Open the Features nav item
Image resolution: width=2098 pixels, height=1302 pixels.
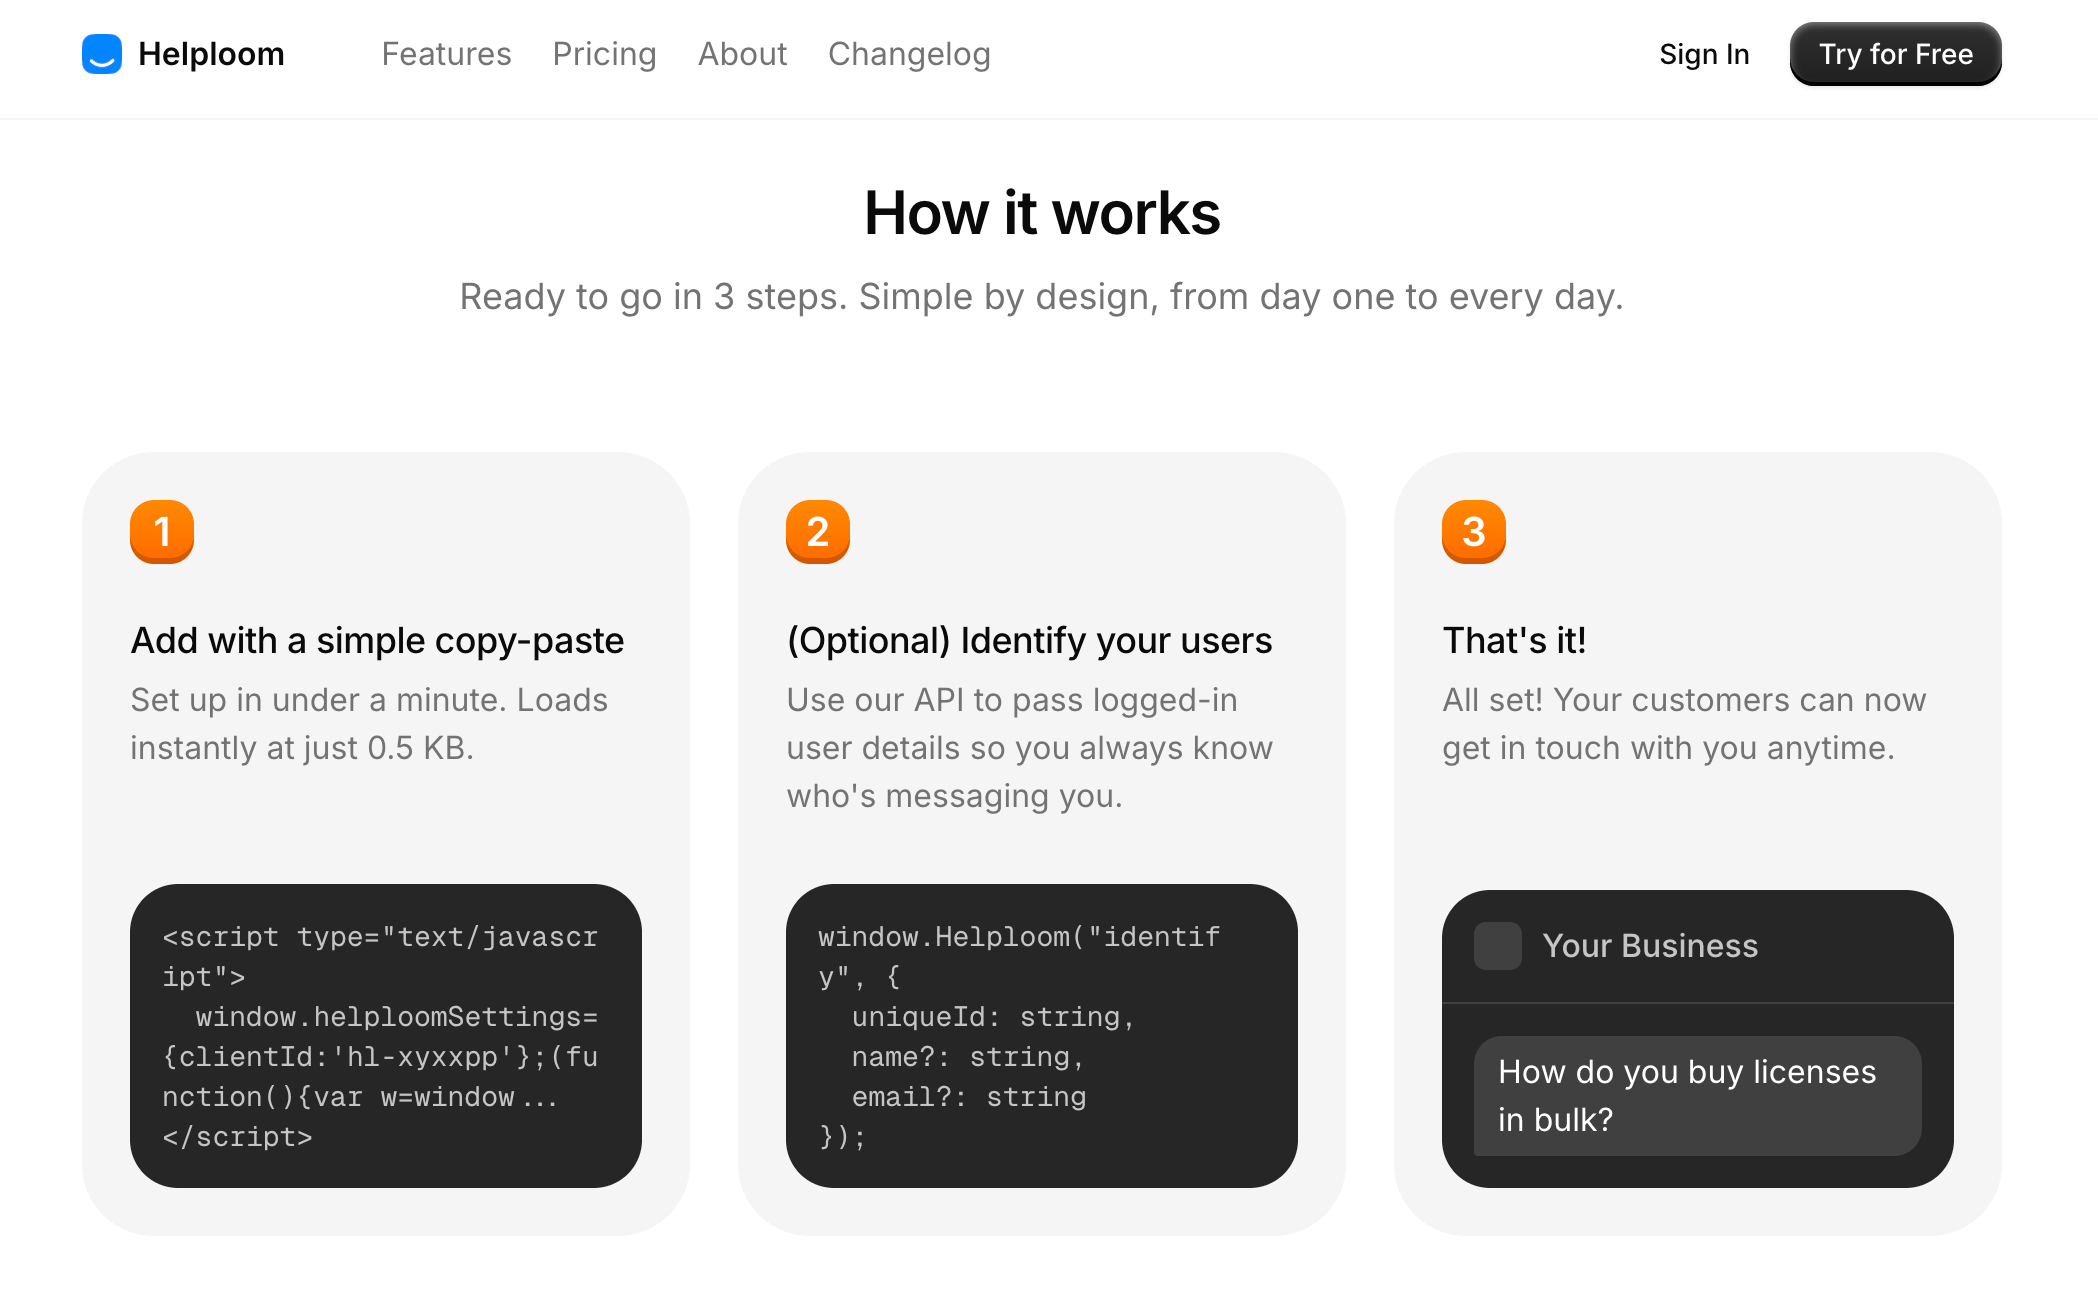coord(446,54)
